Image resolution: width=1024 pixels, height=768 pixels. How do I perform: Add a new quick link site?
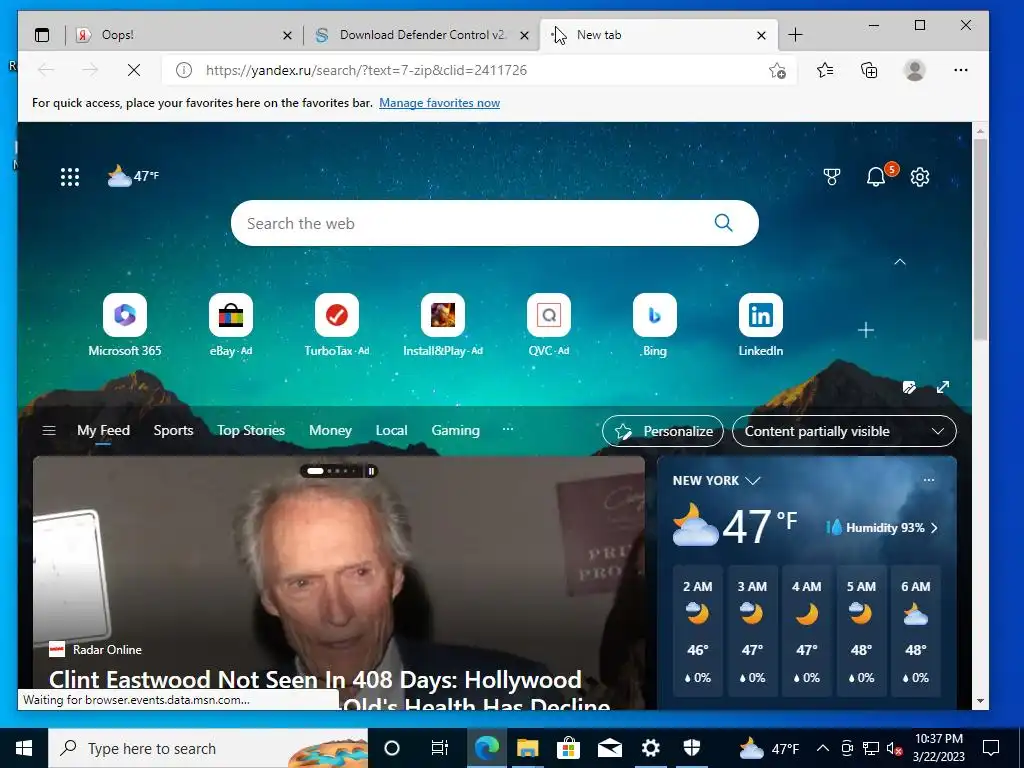coord(866,330)
